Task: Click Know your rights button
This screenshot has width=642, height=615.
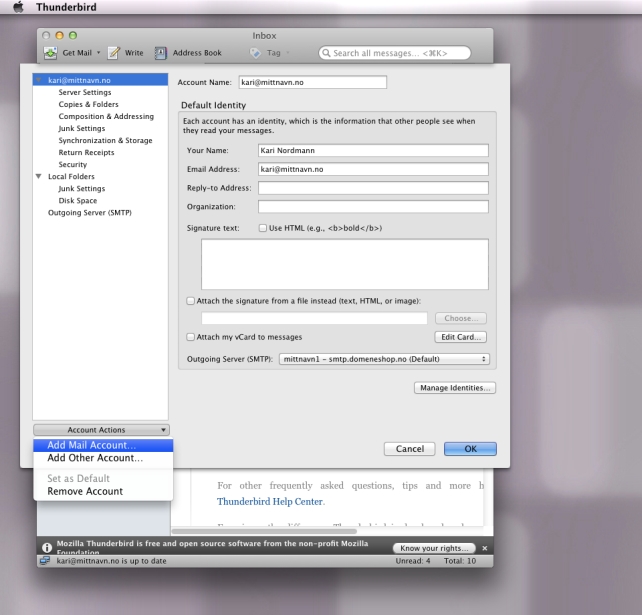Action: (434, 548)
